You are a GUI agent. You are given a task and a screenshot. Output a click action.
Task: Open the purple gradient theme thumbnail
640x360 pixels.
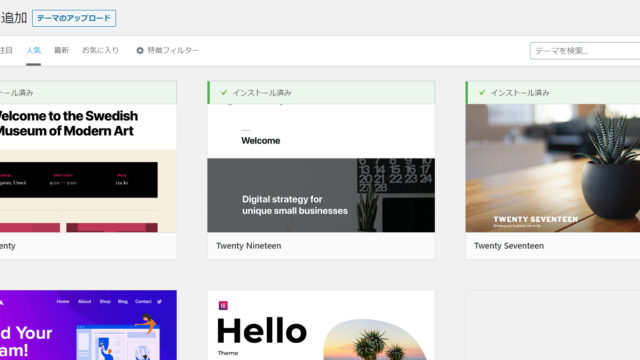88,325
